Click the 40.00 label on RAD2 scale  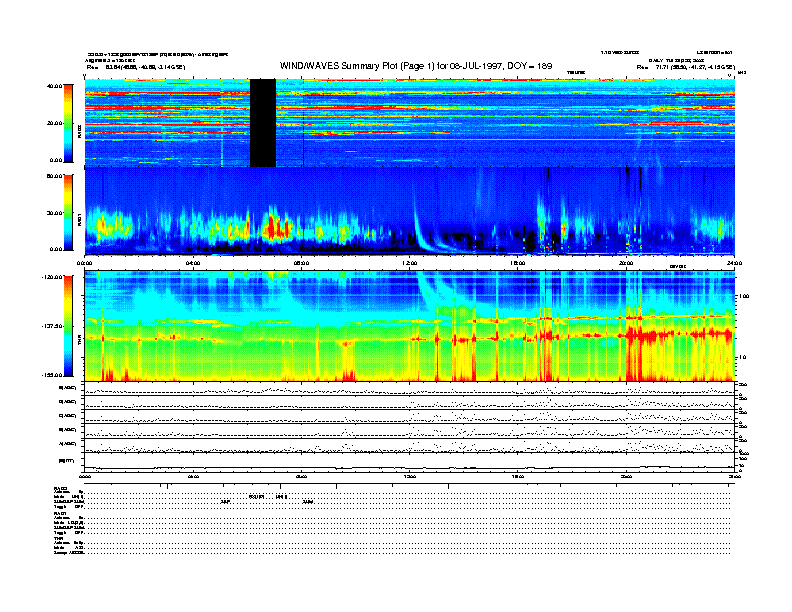click(x=54, y=86)
